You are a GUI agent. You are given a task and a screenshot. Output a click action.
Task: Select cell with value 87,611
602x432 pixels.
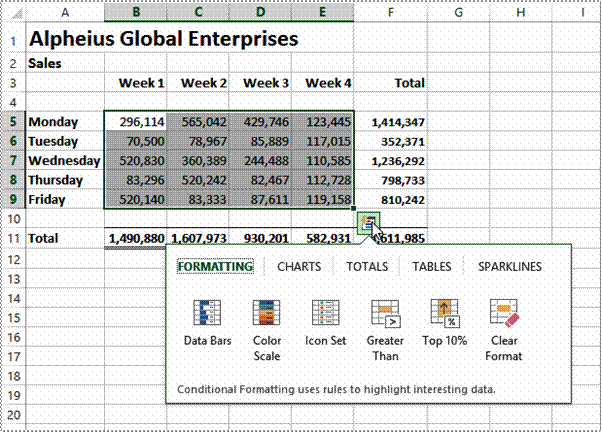pos(260,199)
